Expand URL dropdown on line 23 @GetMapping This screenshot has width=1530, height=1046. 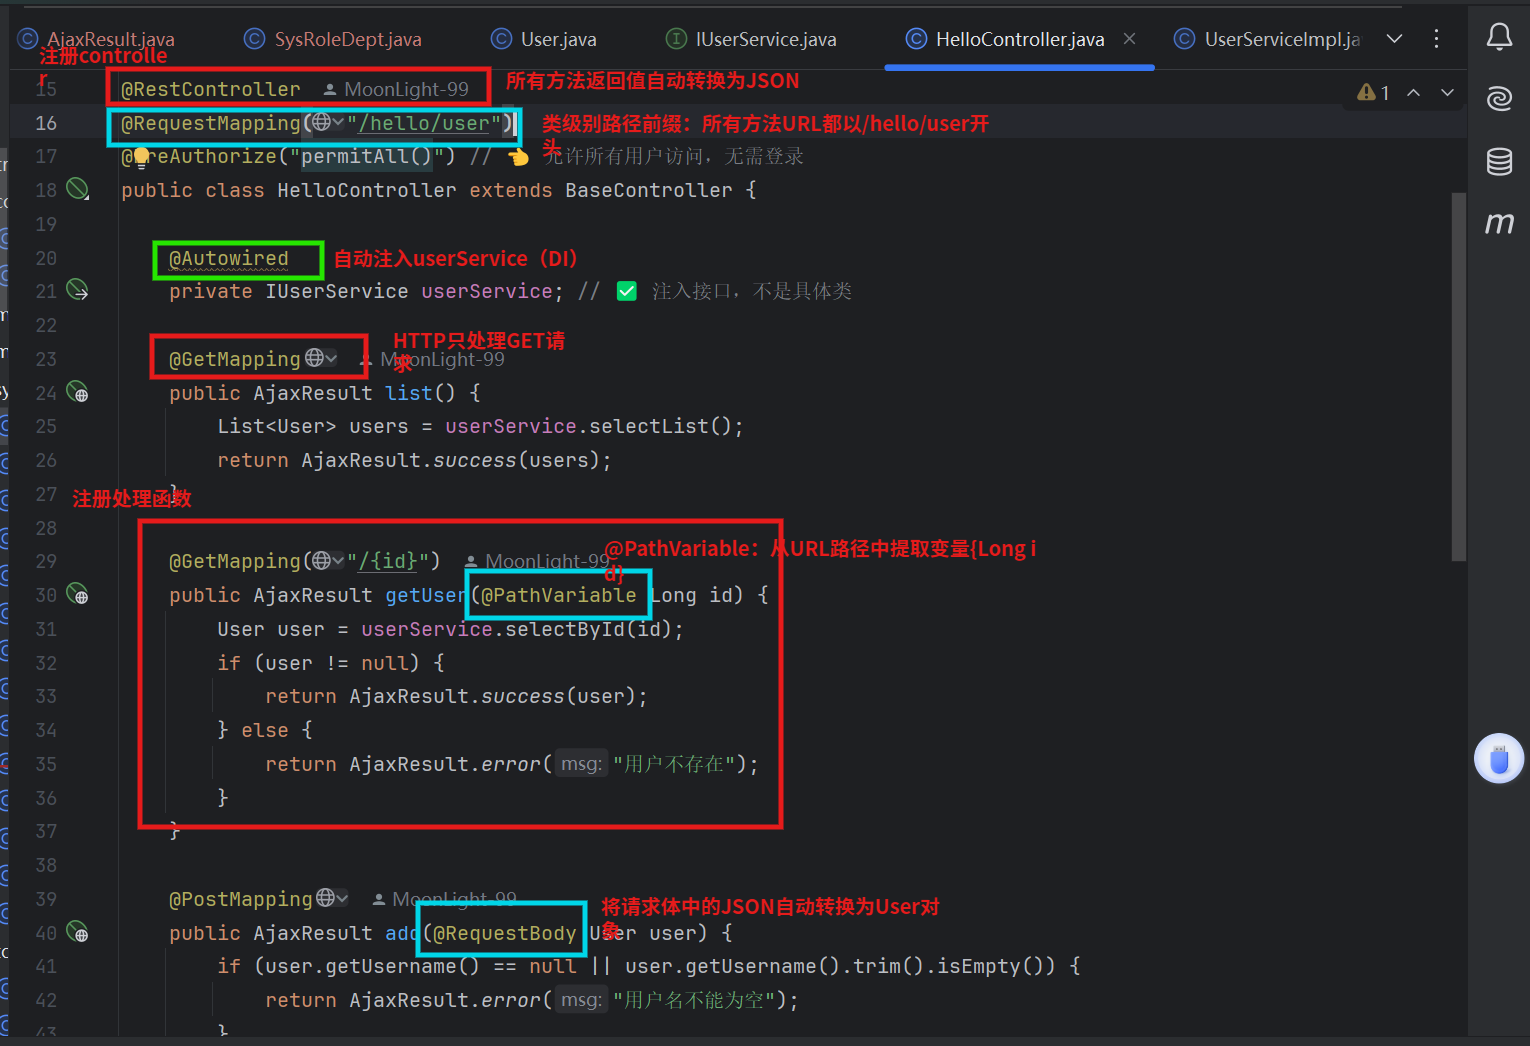pyautogui.click(x=331, y=358)
